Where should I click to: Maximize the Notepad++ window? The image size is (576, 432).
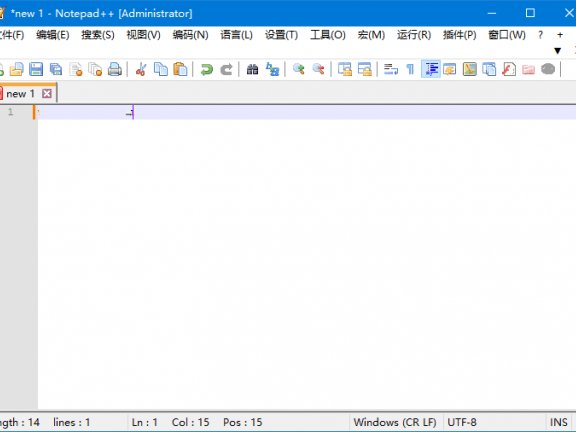(x=530, y=13)
